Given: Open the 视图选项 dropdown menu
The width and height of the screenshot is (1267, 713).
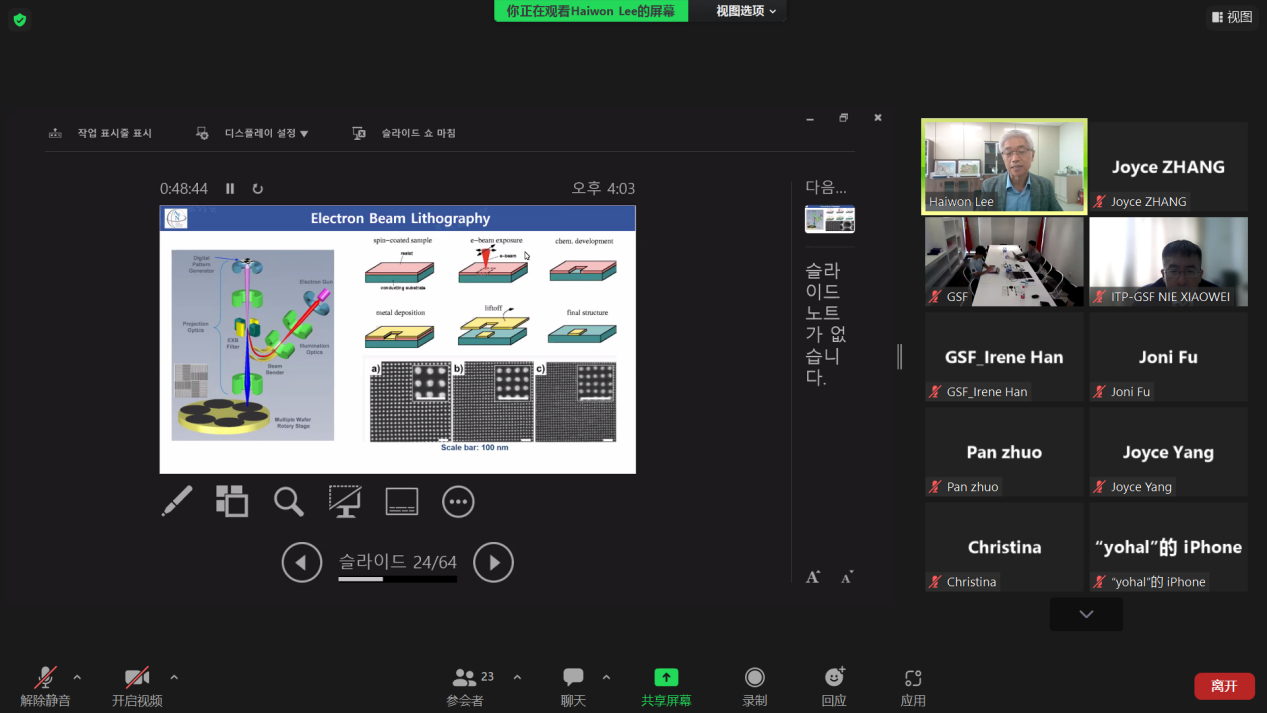Looking at the screenshot, I should coord(745,11).
